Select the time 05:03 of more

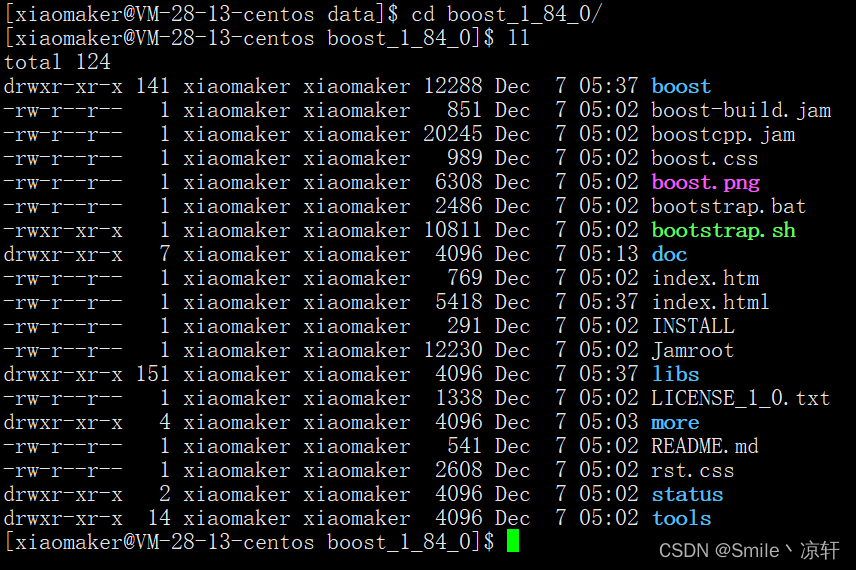609,423
